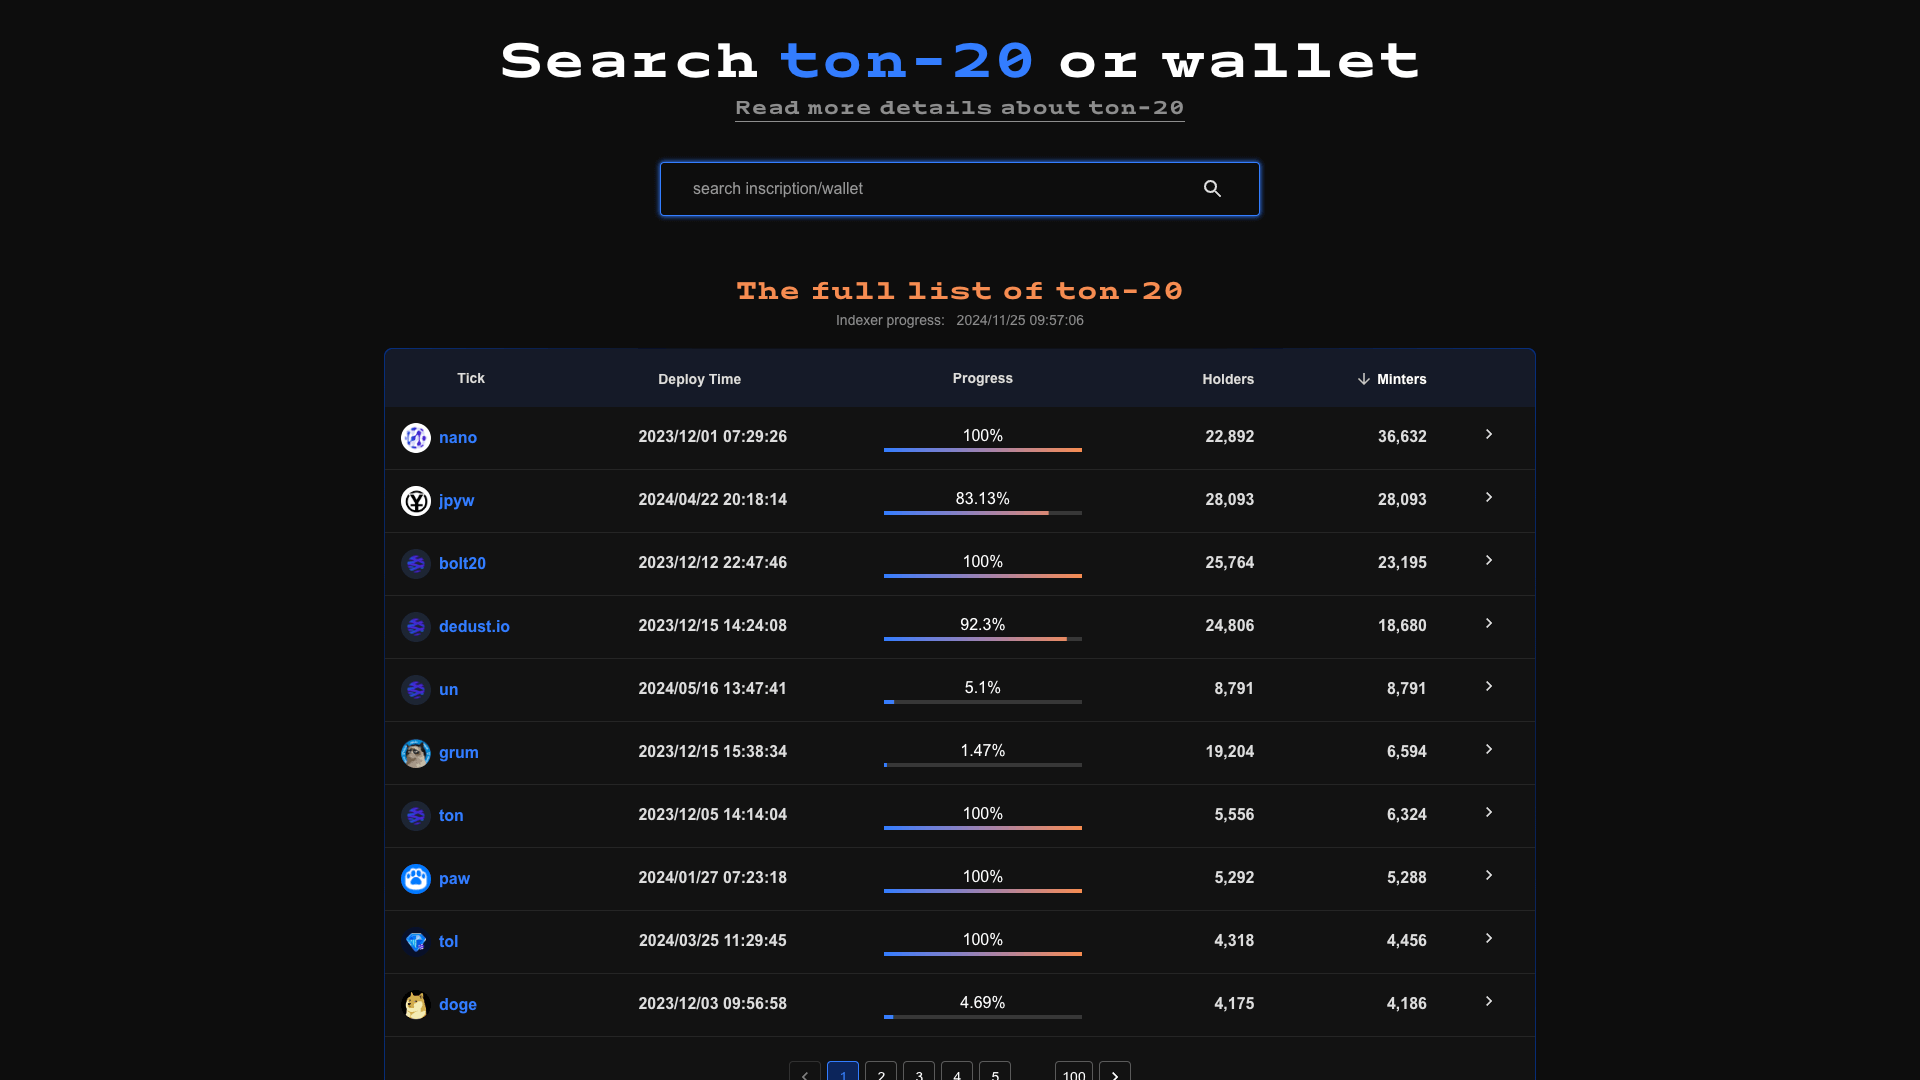Image resolution: width=1920 pixels, height=1080 pixels.
Task: Click holders value 24,806
Action: 1229,626
